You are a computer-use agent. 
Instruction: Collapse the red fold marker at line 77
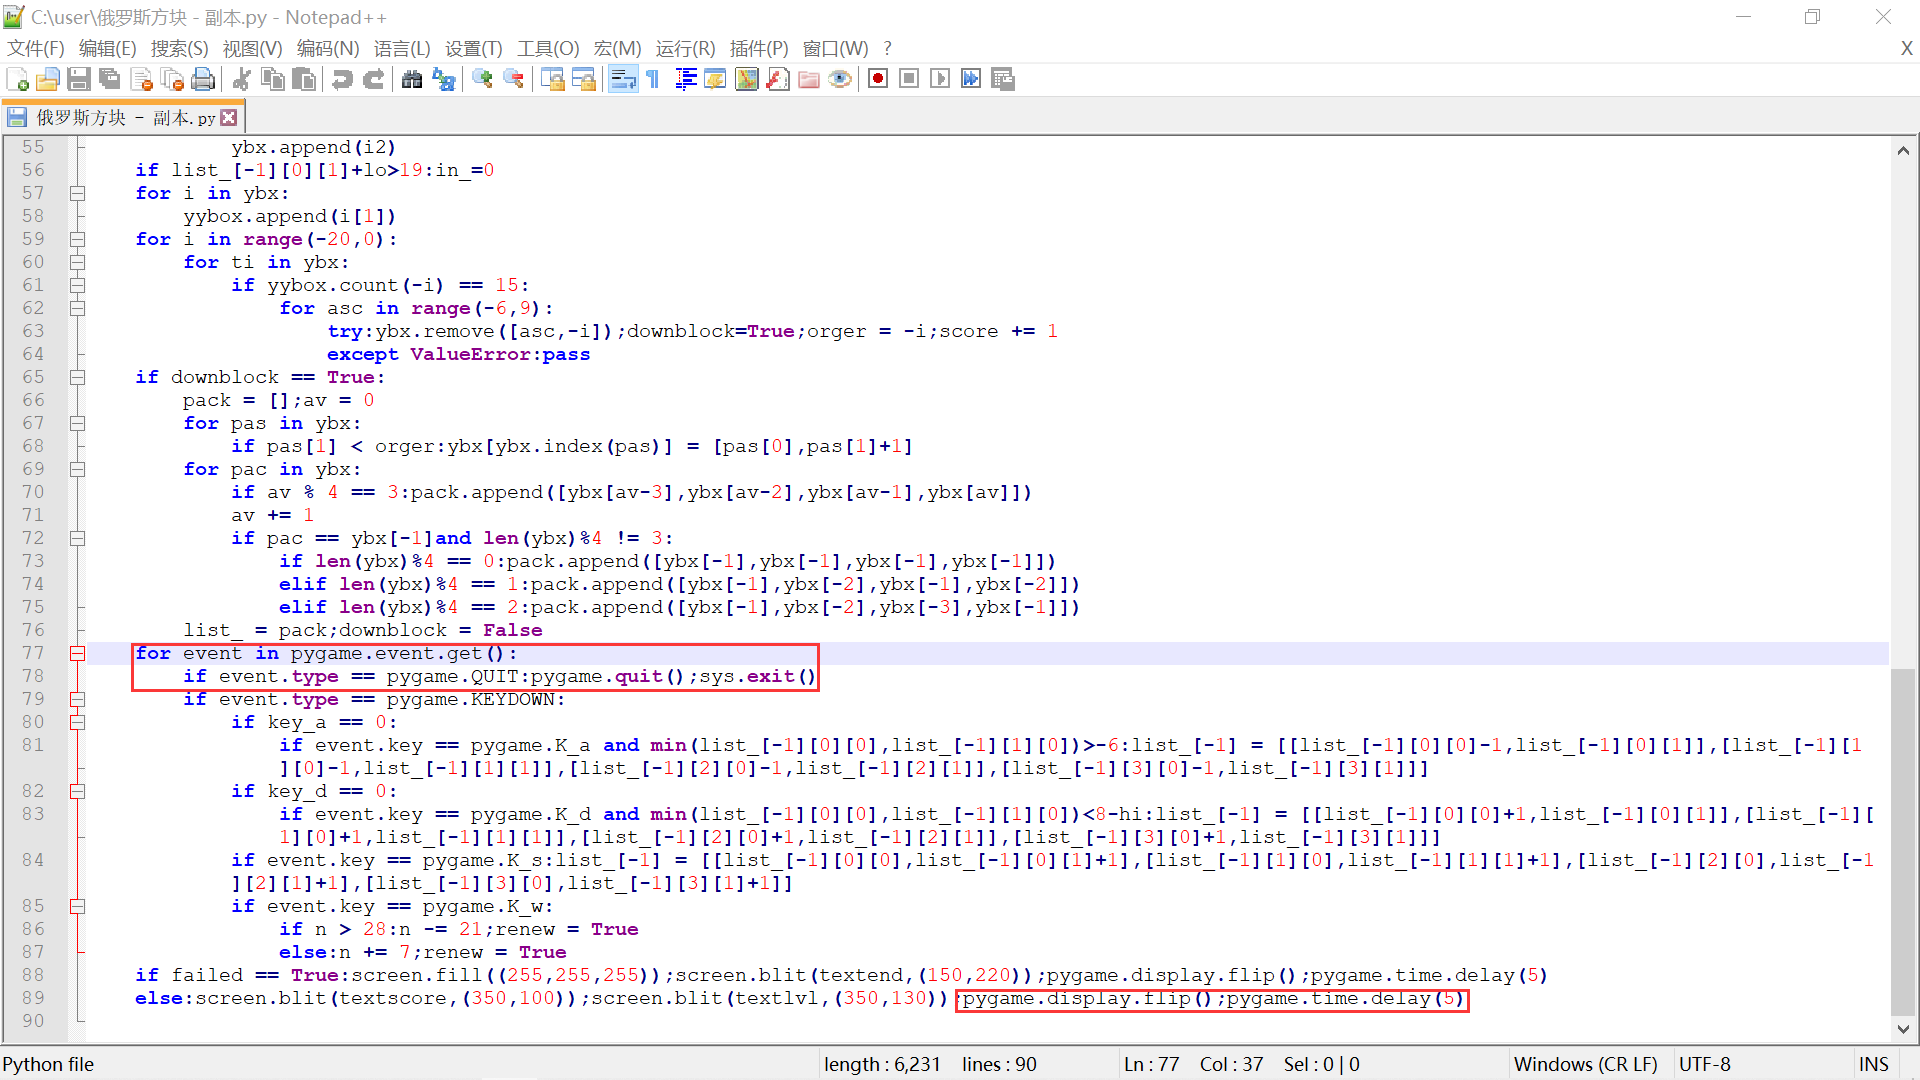tap(78, 654)
